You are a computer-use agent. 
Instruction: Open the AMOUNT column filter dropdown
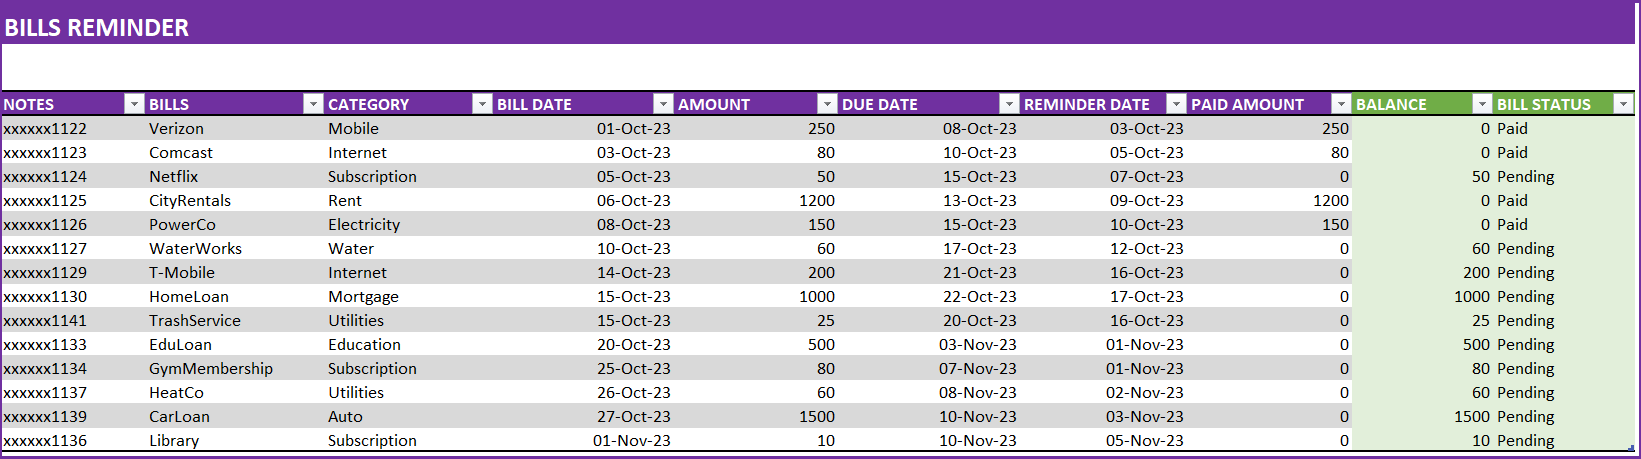(x=827, y=104)
